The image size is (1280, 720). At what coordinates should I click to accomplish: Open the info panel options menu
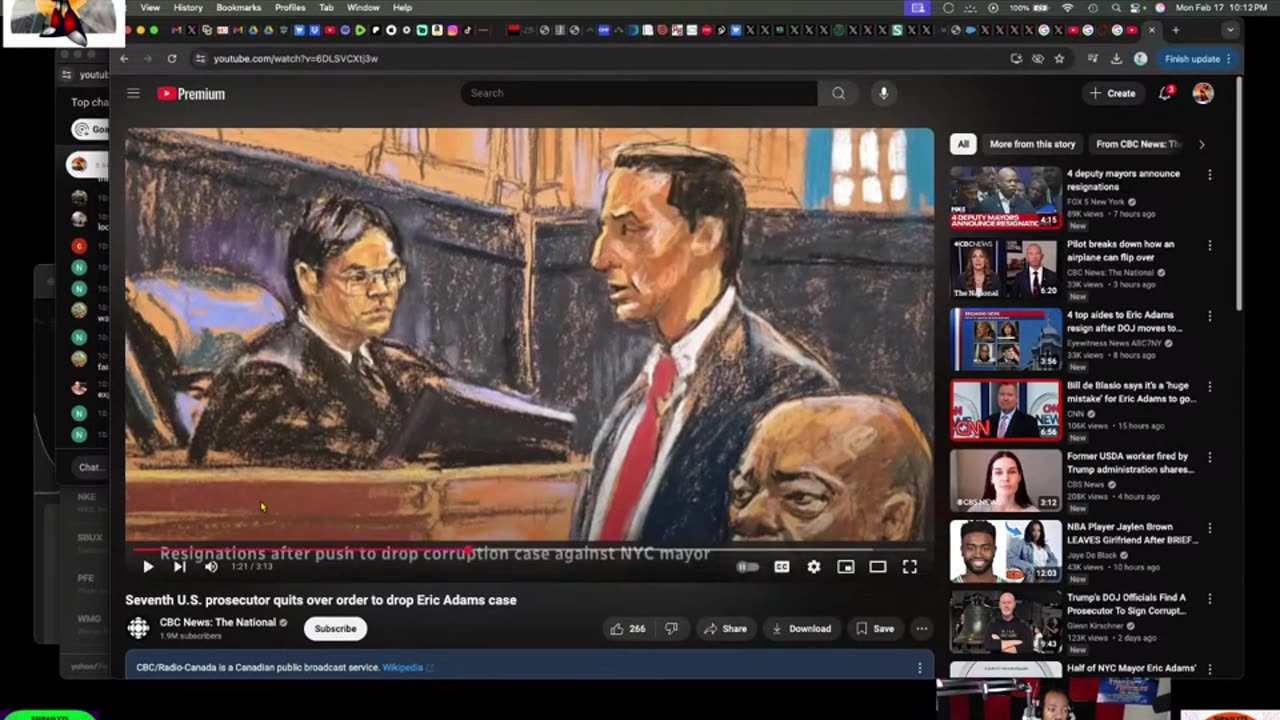coord(920,667)
